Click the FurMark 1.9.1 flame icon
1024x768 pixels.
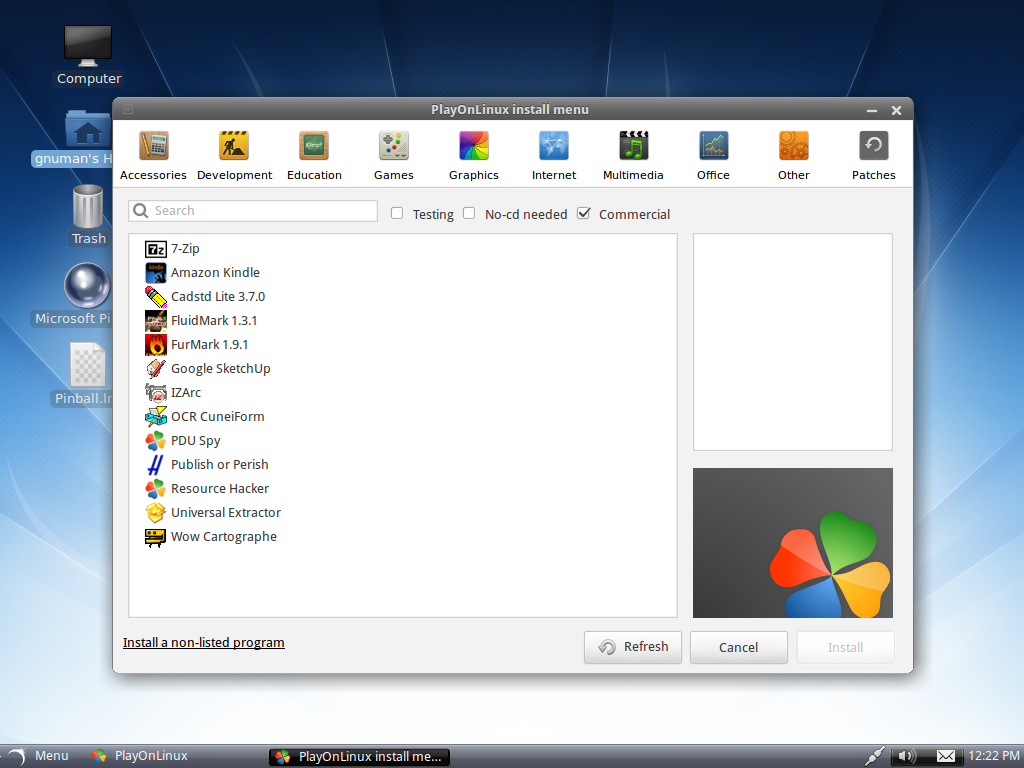coord(155,345)
